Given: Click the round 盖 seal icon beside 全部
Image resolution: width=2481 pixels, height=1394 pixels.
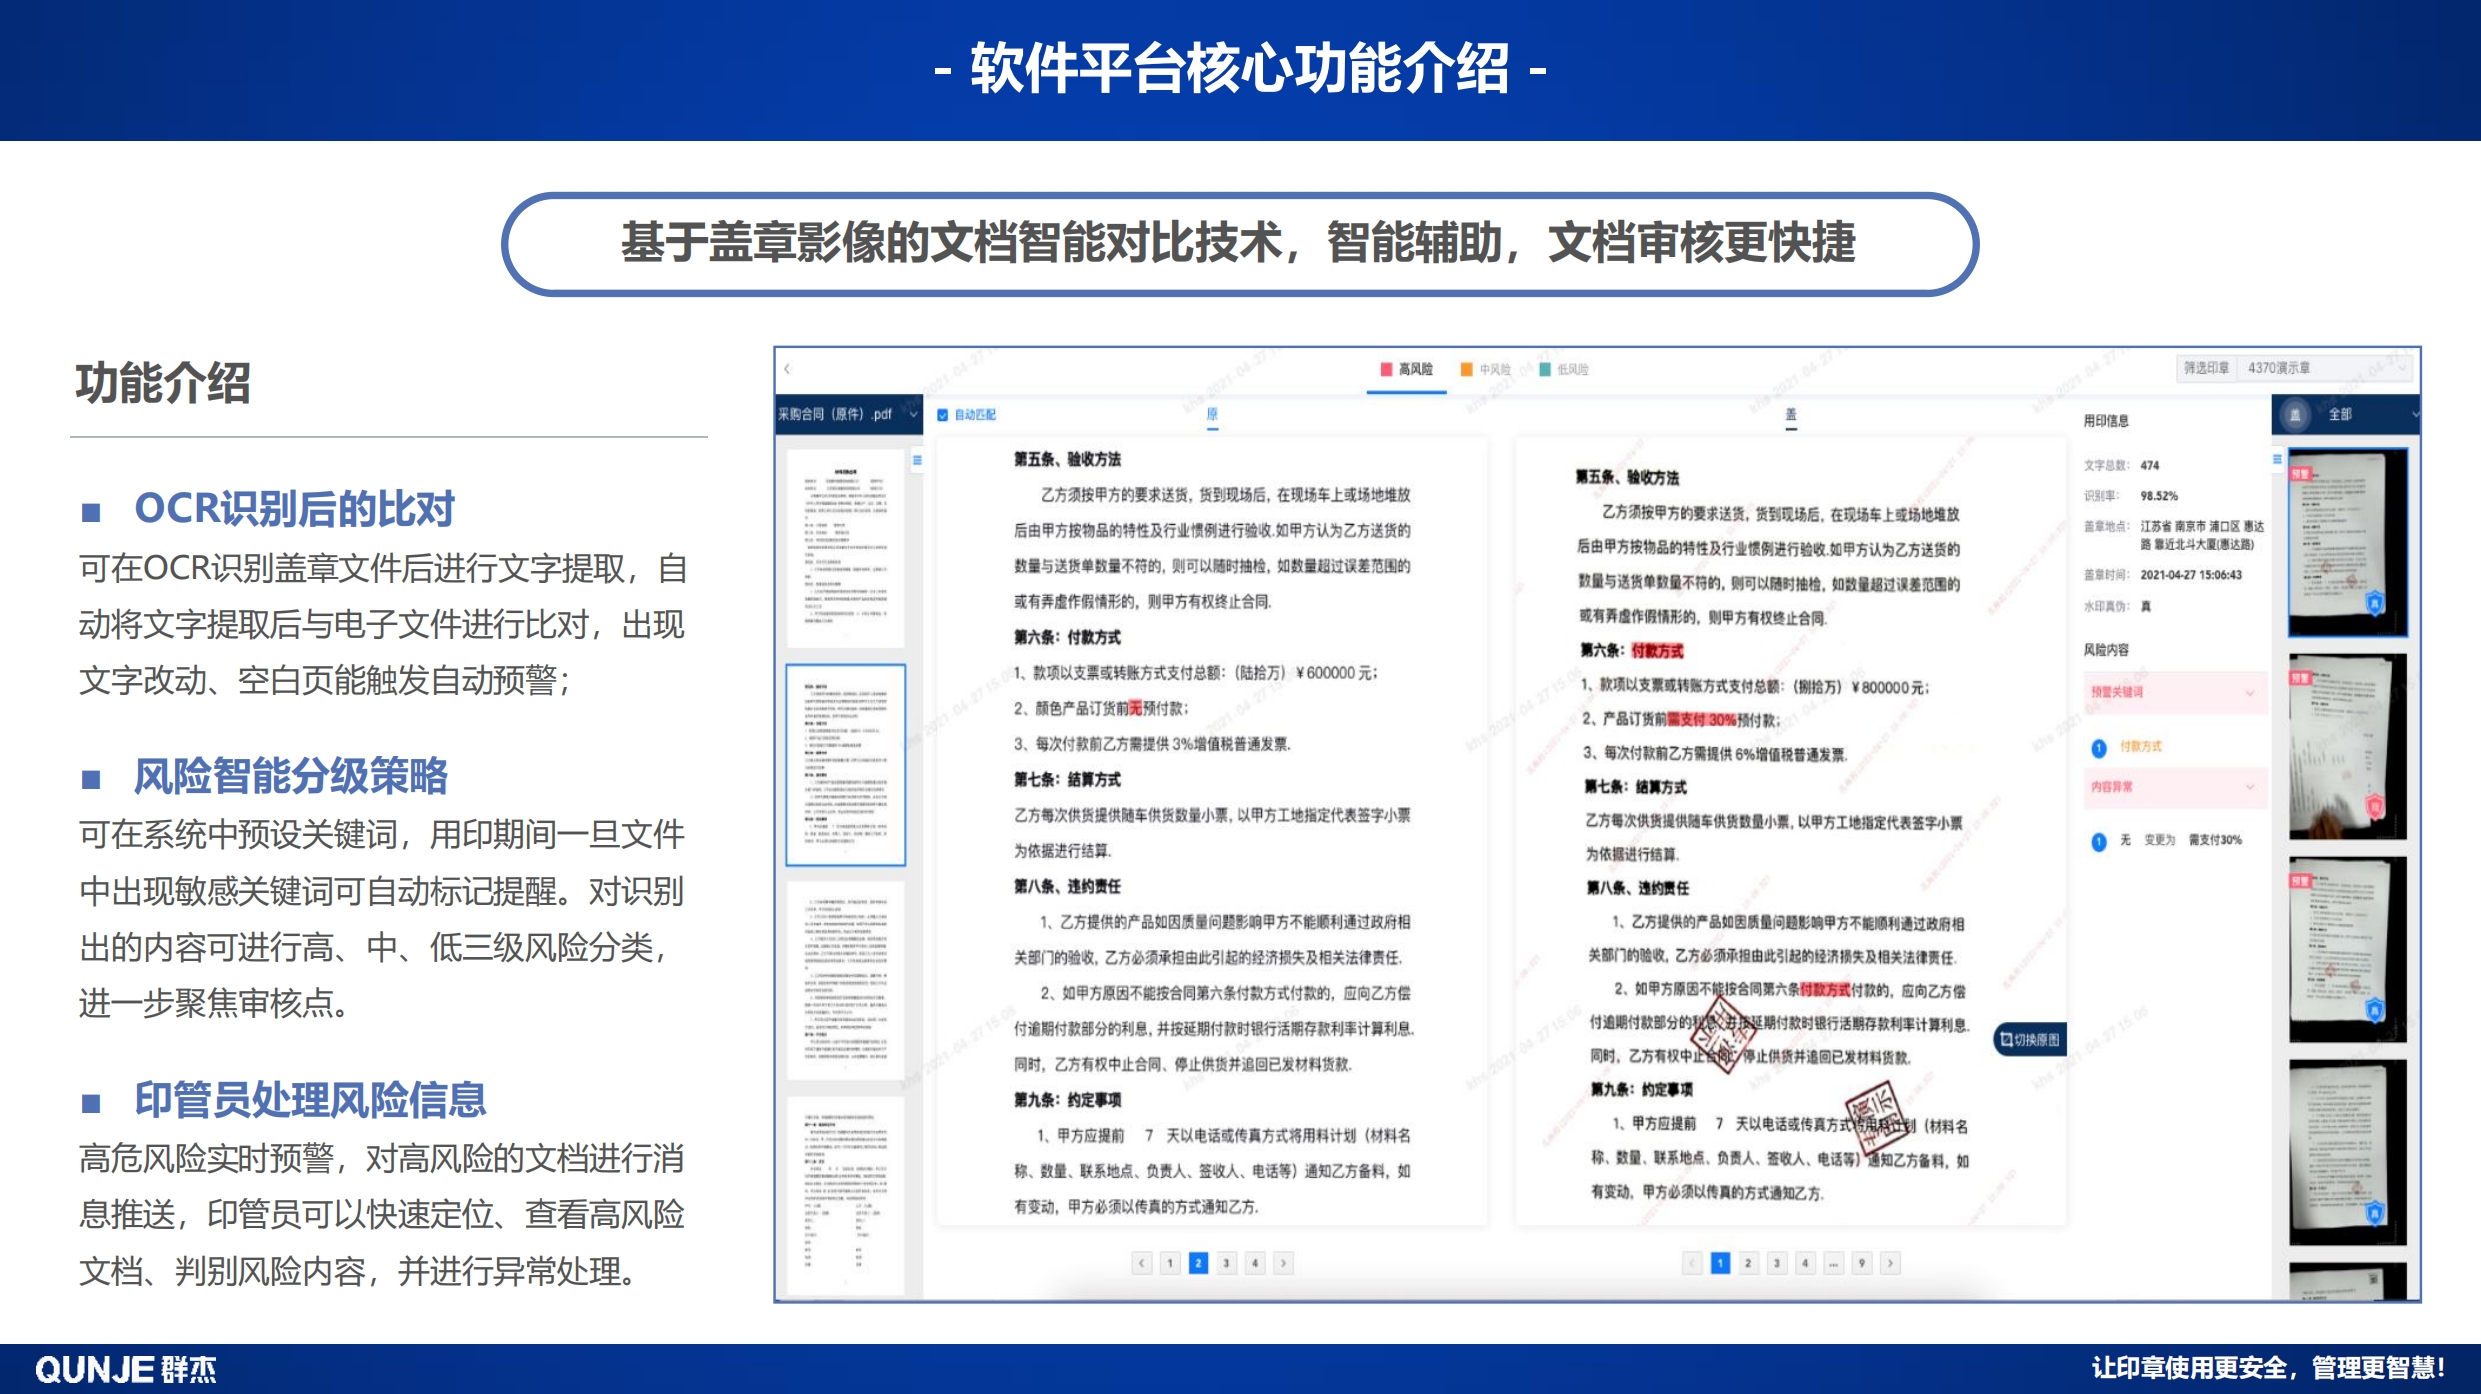Looking at the screenshot, I should click(x=2295, y=414).
